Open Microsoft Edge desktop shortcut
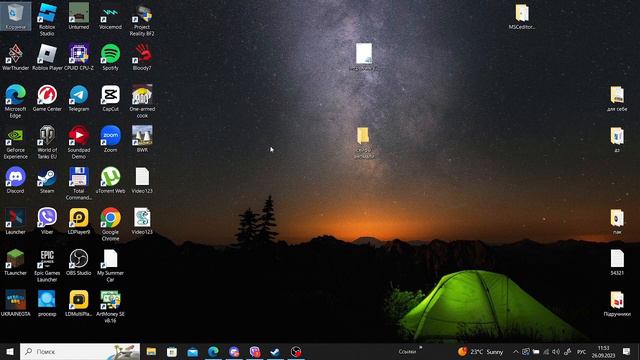This screenshot has height=360, width=640. [x=16, y=101]
